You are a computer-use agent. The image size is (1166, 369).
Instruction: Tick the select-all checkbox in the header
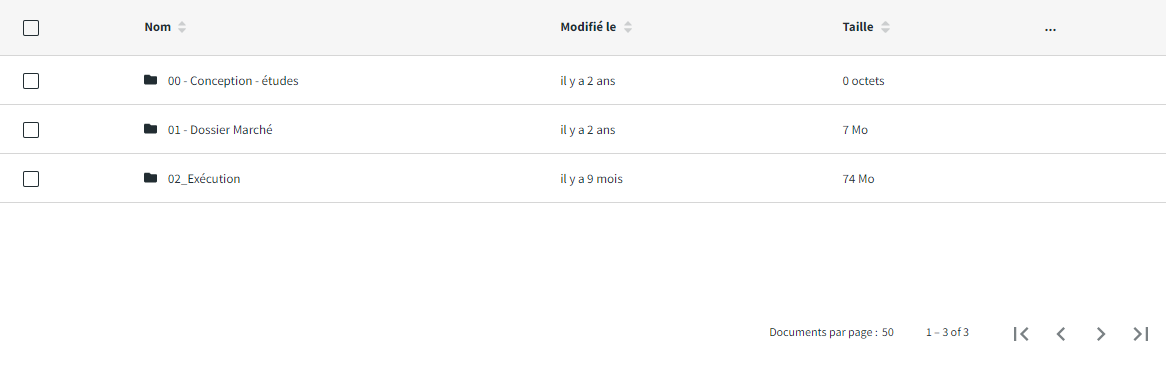click(30, 28)
